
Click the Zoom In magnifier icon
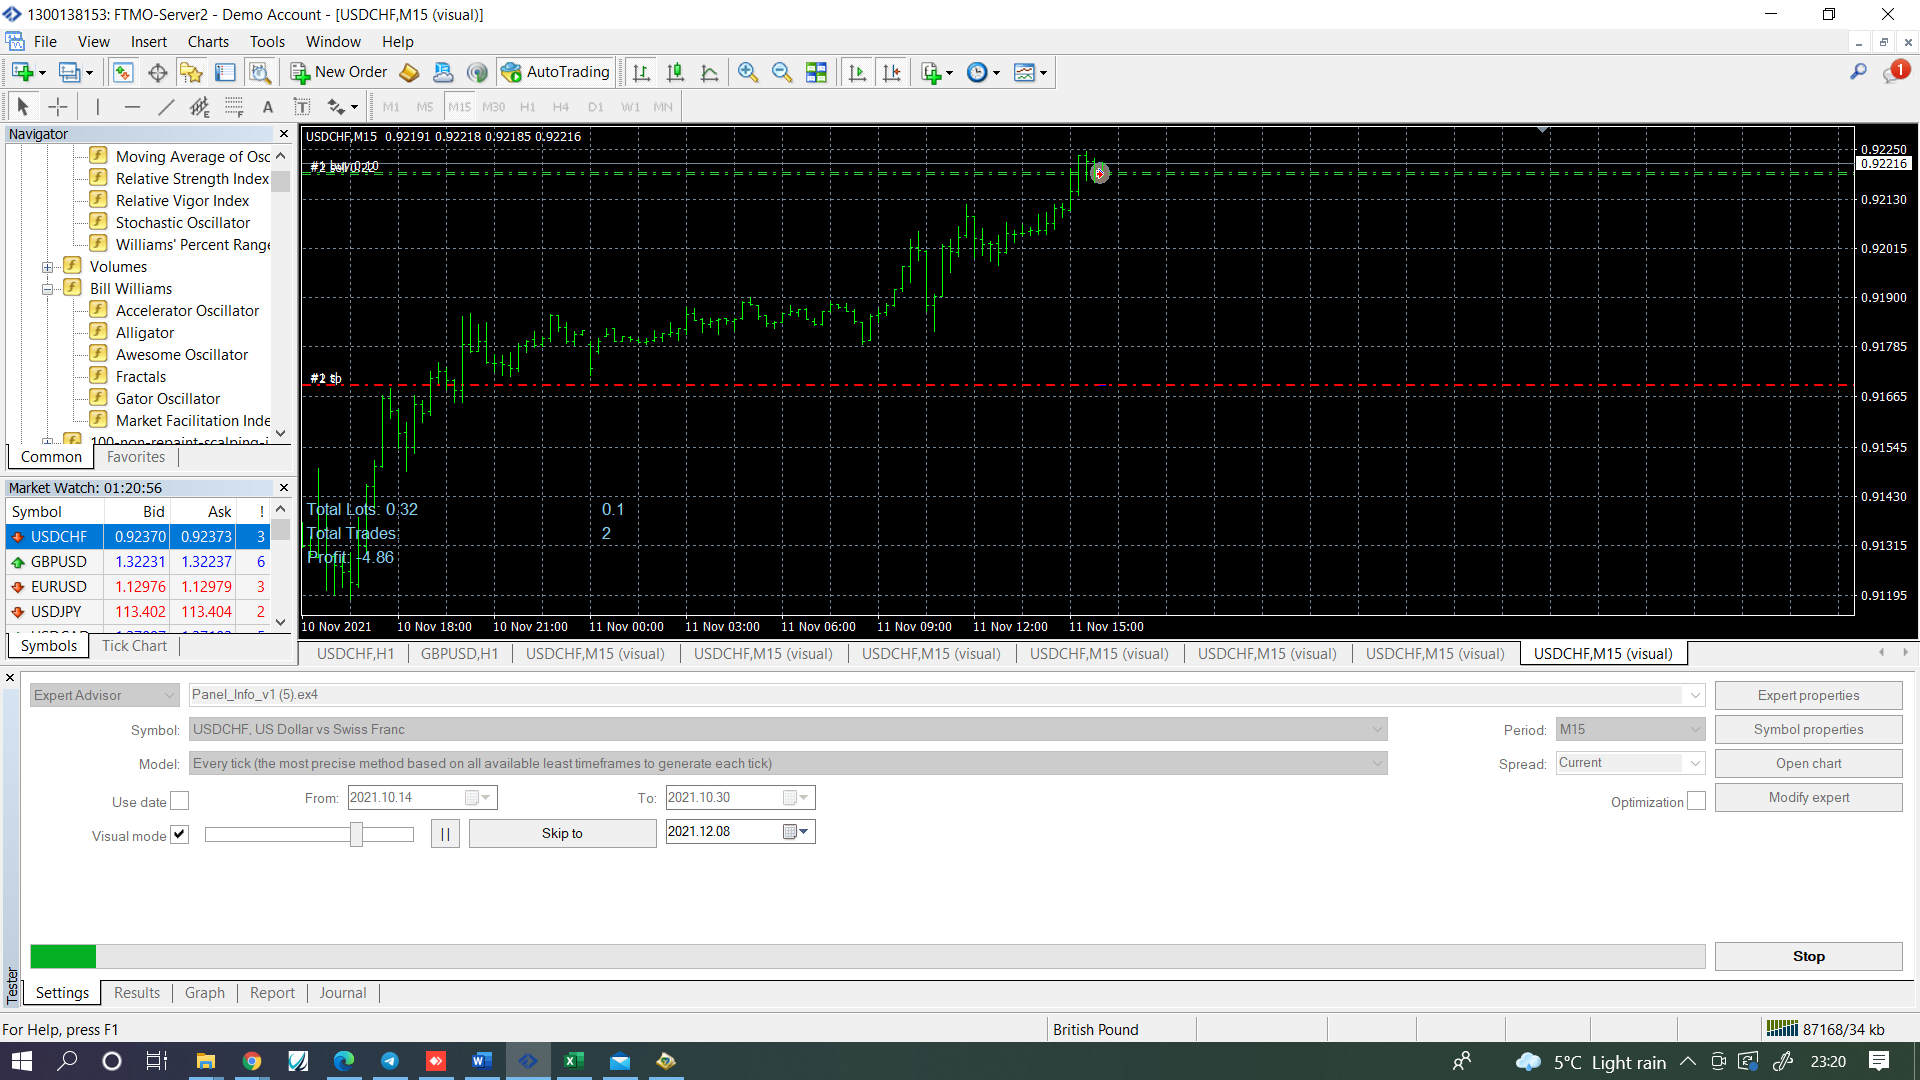[747, 72]
